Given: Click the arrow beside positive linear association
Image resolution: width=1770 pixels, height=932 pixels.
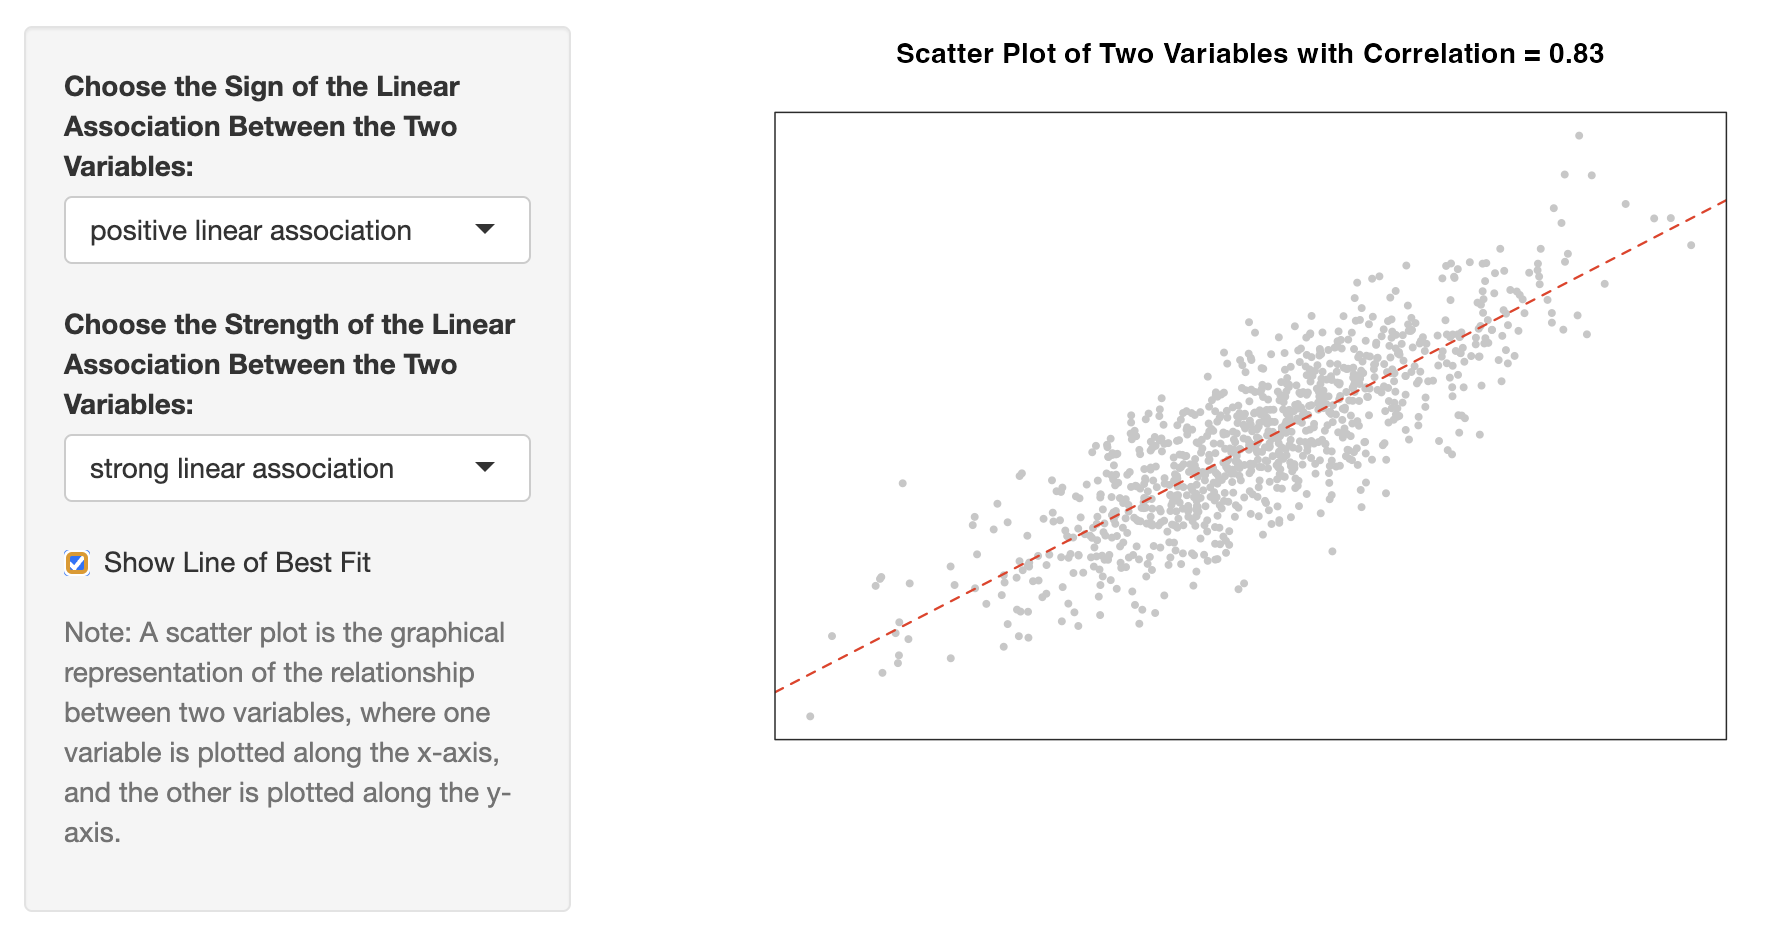Looking at the screenshot, I should tap(485, 229).
